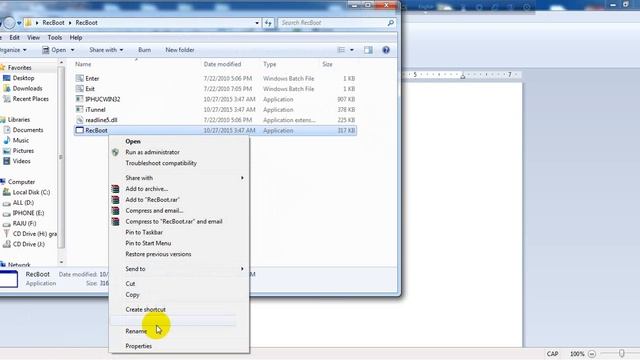Viewport: 640px width, 360px height.
Task: Open the View menu
Action: tap(33, 38)
